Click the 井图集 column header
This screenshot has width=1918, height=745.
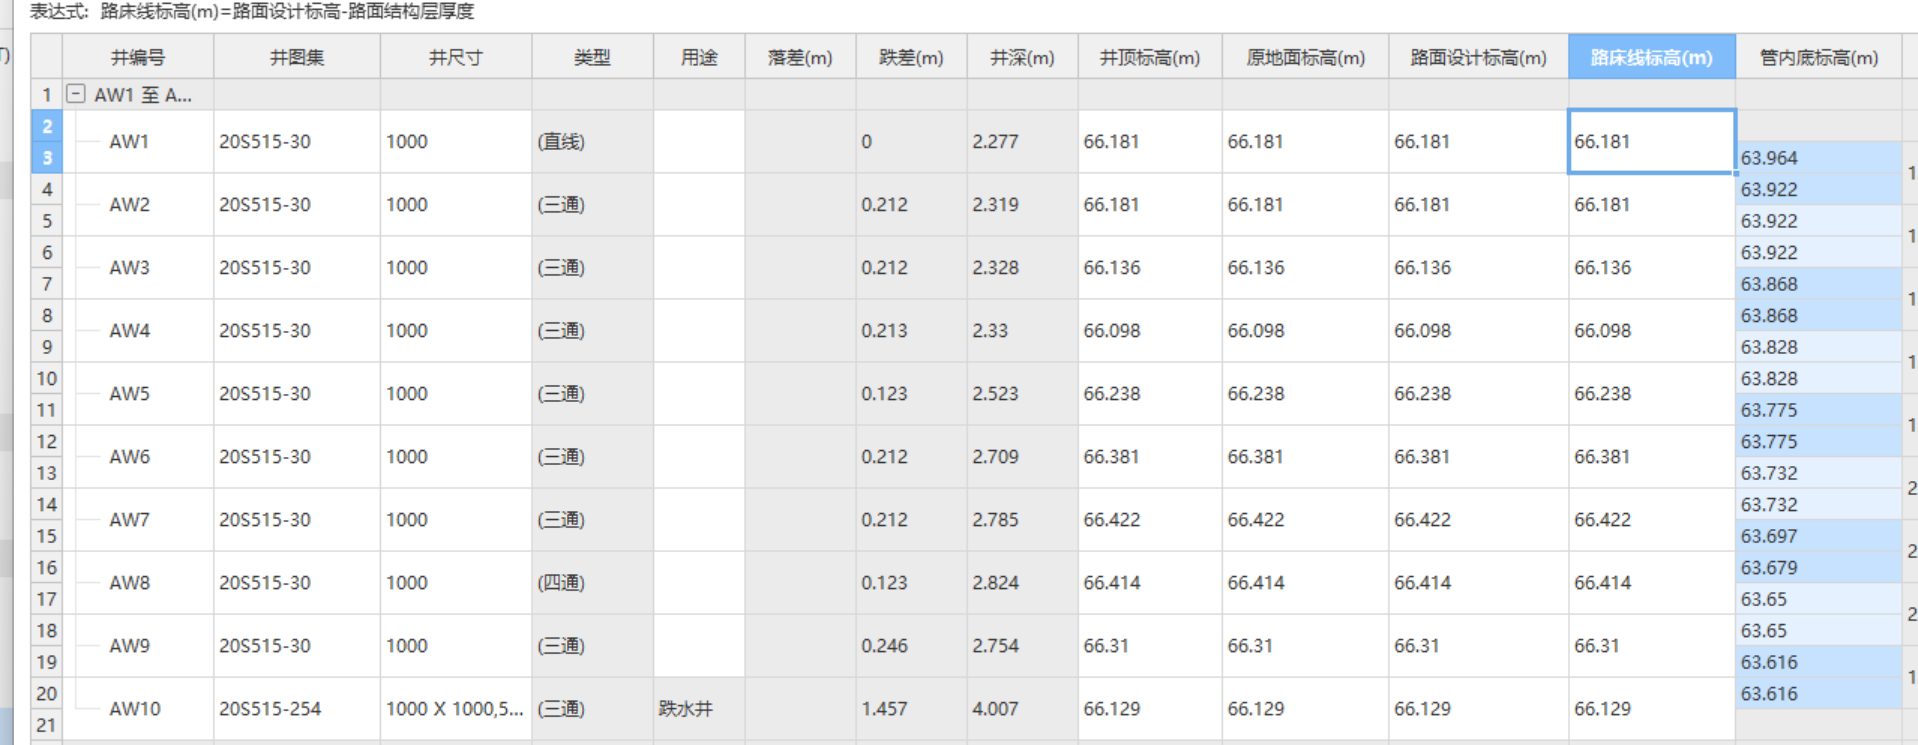coord(297,58)
